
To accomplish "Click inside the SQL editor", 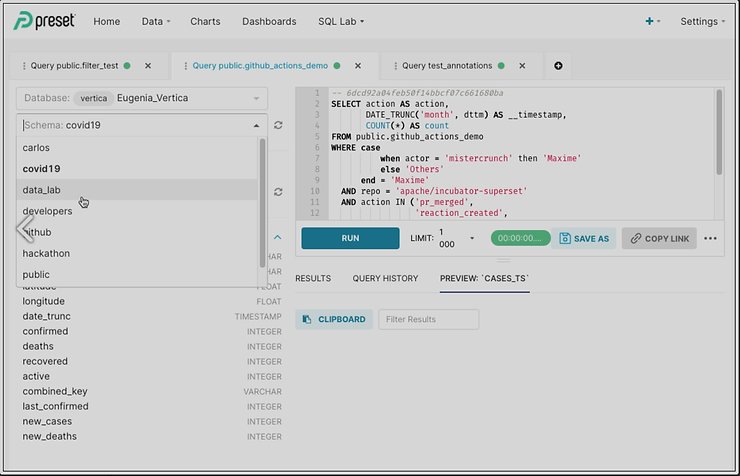I will 521,153.
